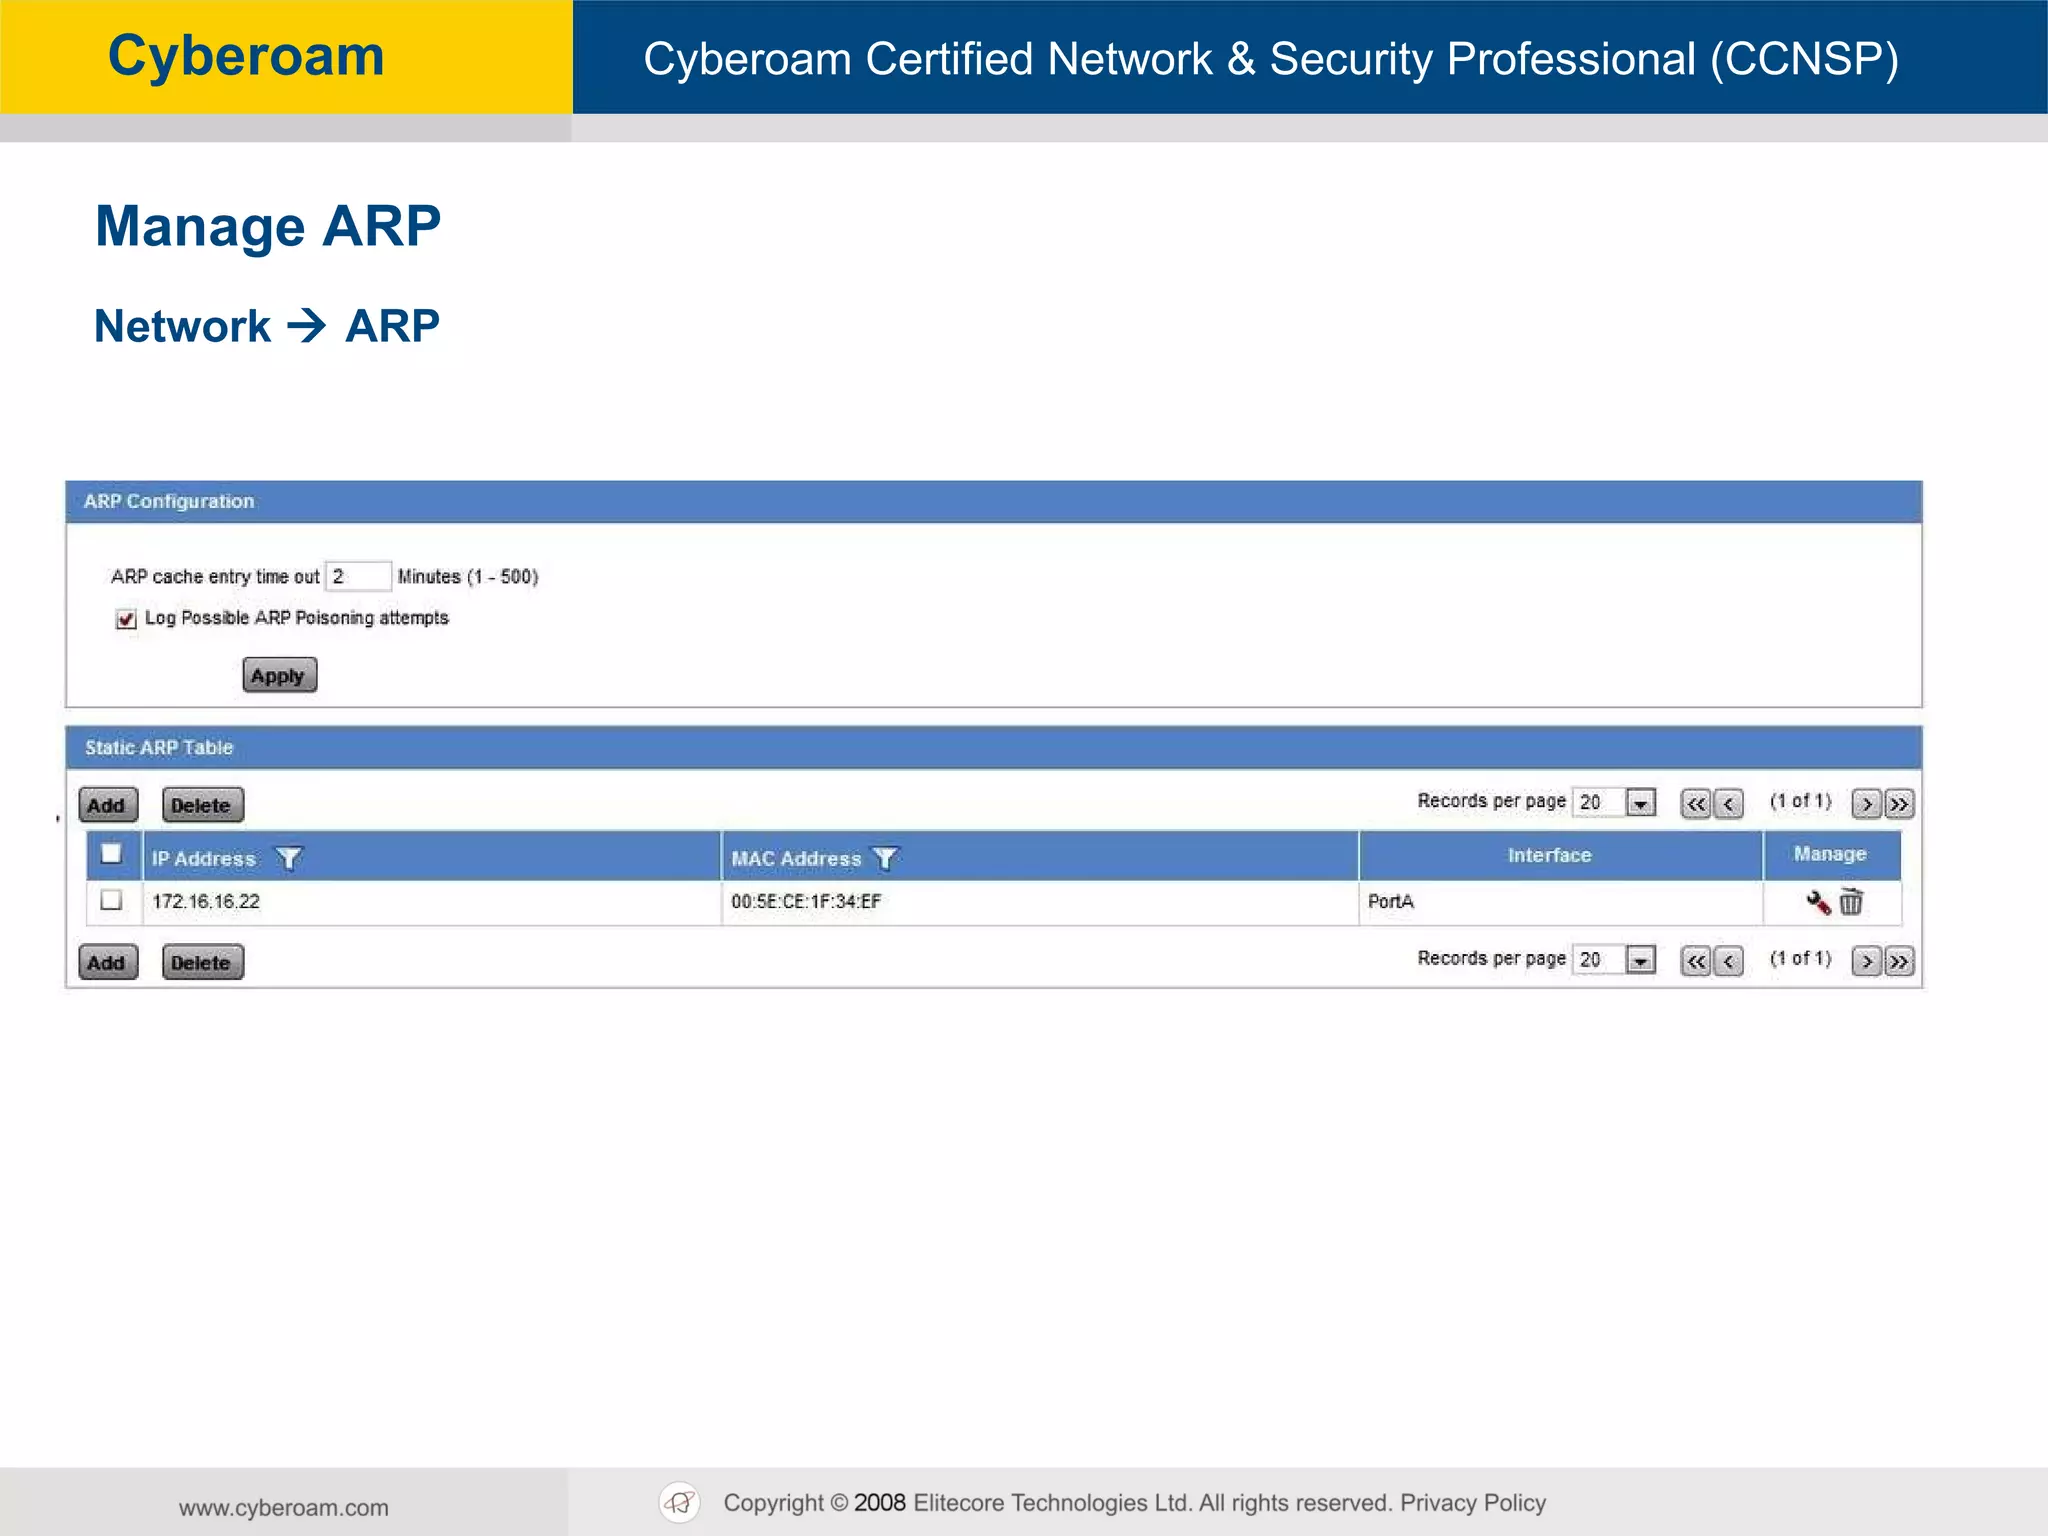Click the wrench edit icon for 172.16.16.22
This screenshot has height=1536, width=2048.
(1818, 902)
